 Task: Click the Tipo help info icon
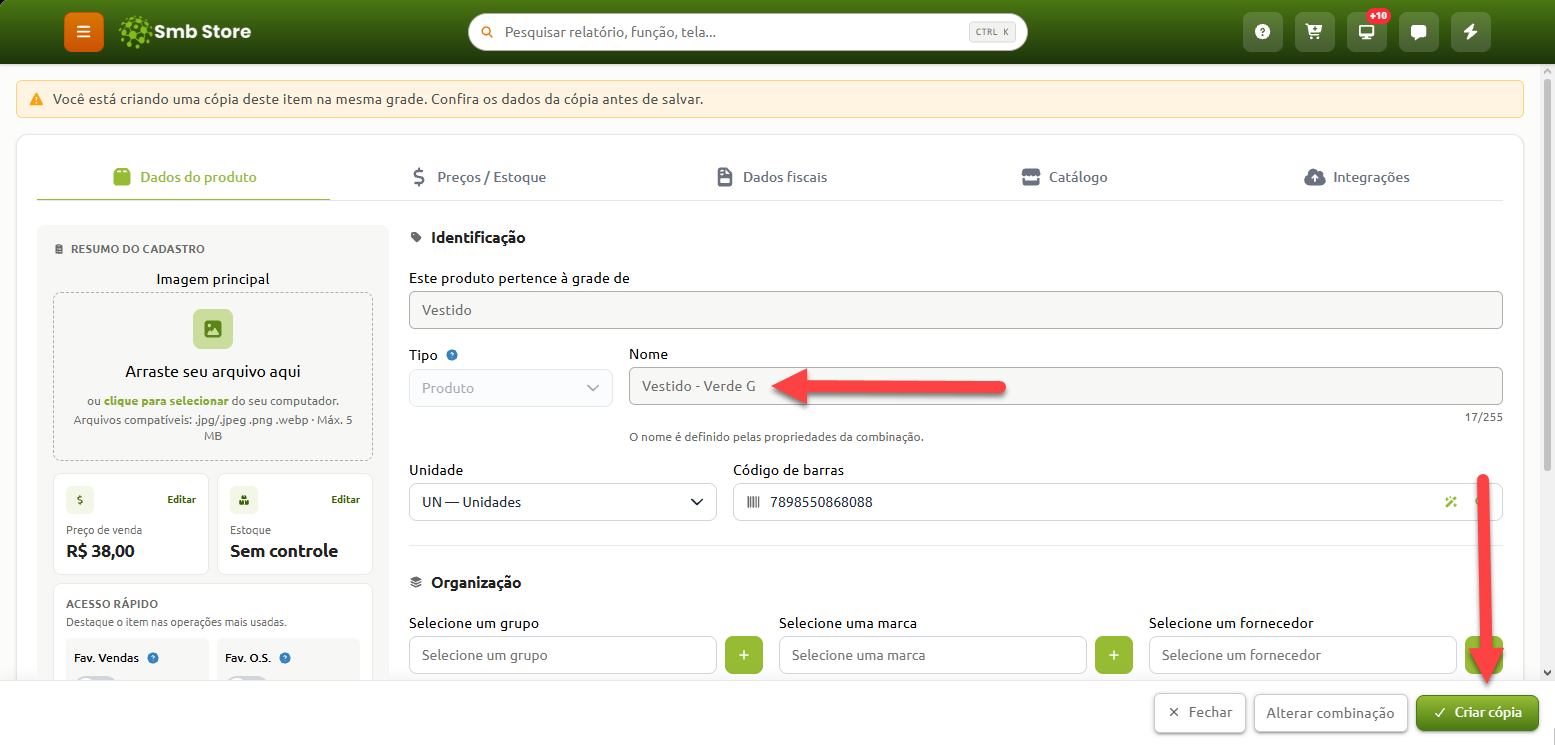tap(452, 355)
